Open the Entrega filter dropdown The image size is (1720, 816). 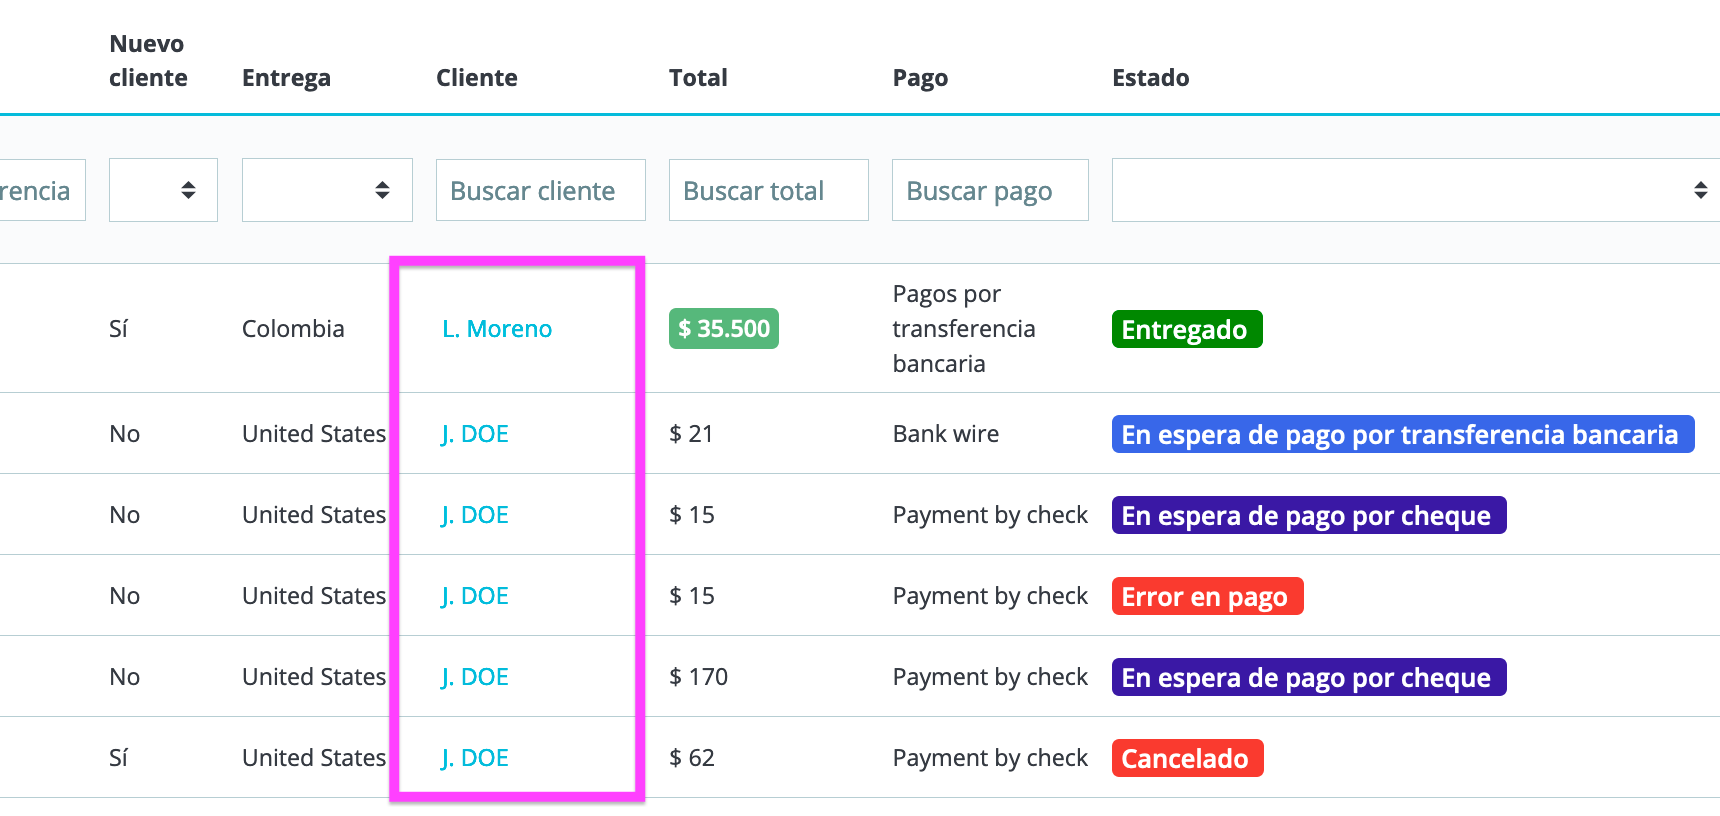coord(327,190)
